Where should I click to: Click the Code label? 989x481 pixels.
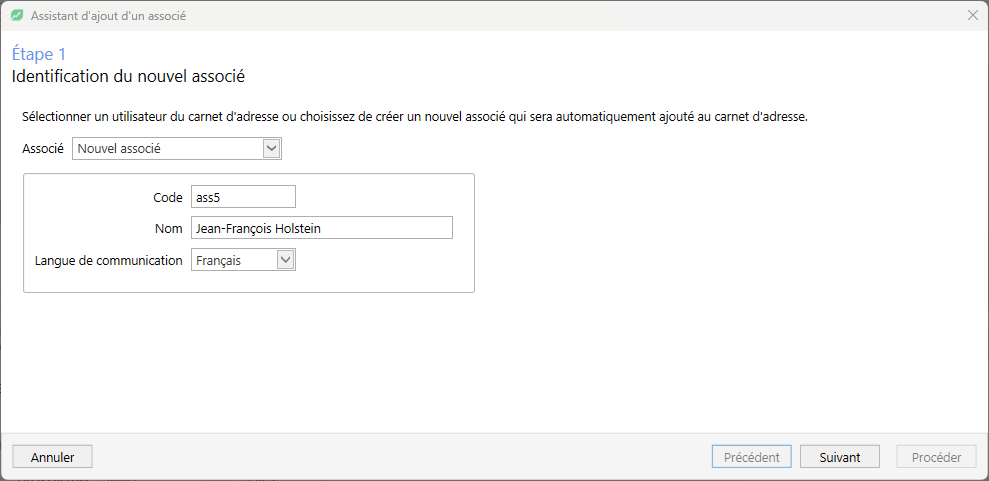pos(168,197)
